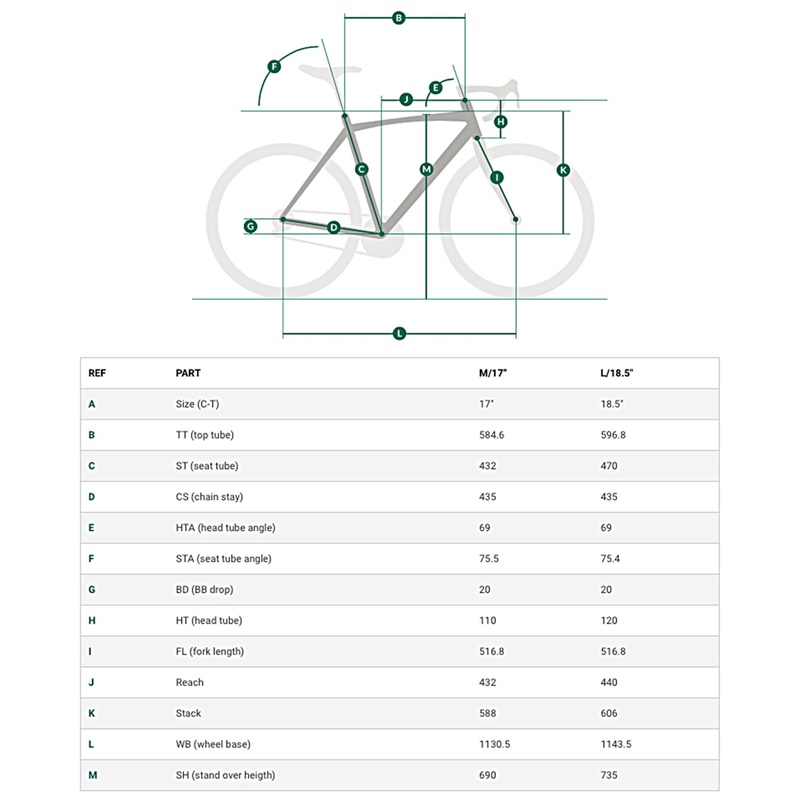The height and width of the screenshot is (800, 800).
Task: Click the M/17" column header
Action: pos(493,373)
